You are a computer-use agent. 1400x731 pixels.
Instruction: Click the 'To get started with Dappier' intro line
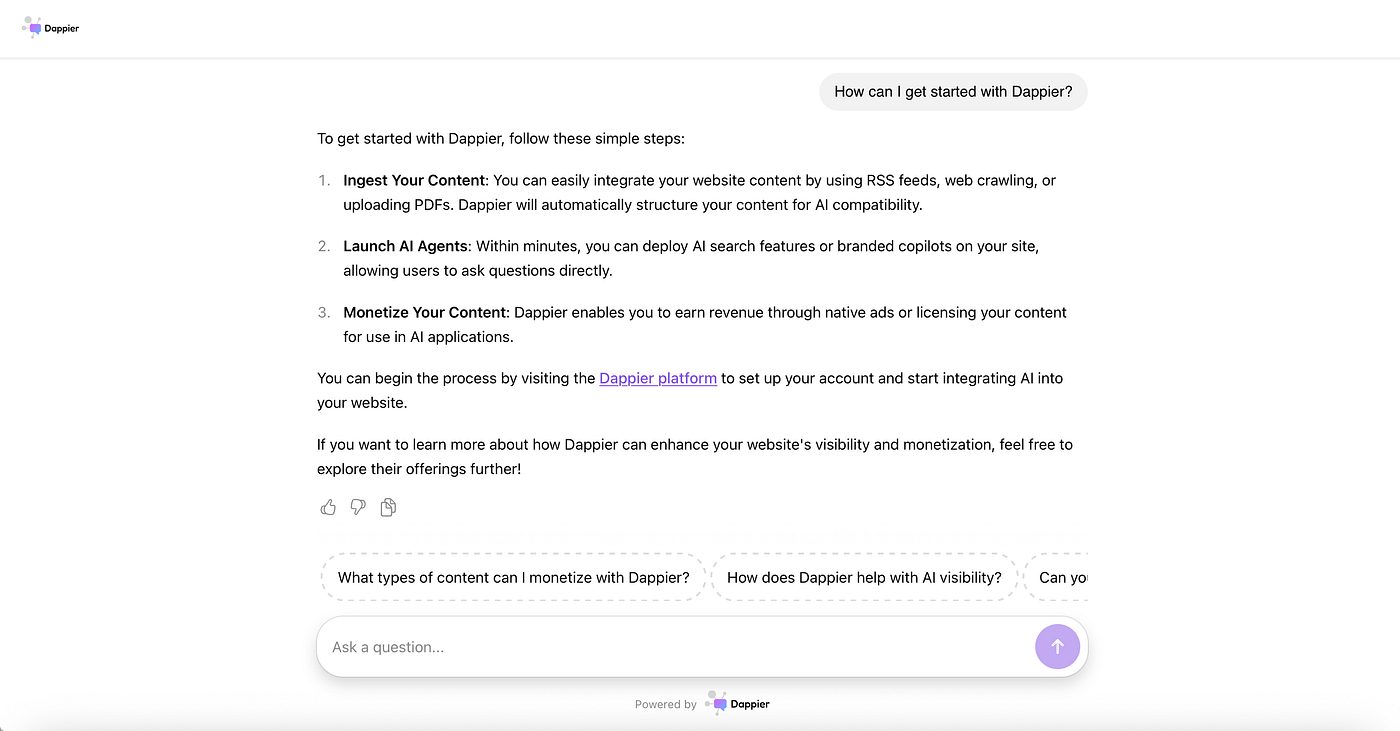pyautogui.click(x=501, y=138)
